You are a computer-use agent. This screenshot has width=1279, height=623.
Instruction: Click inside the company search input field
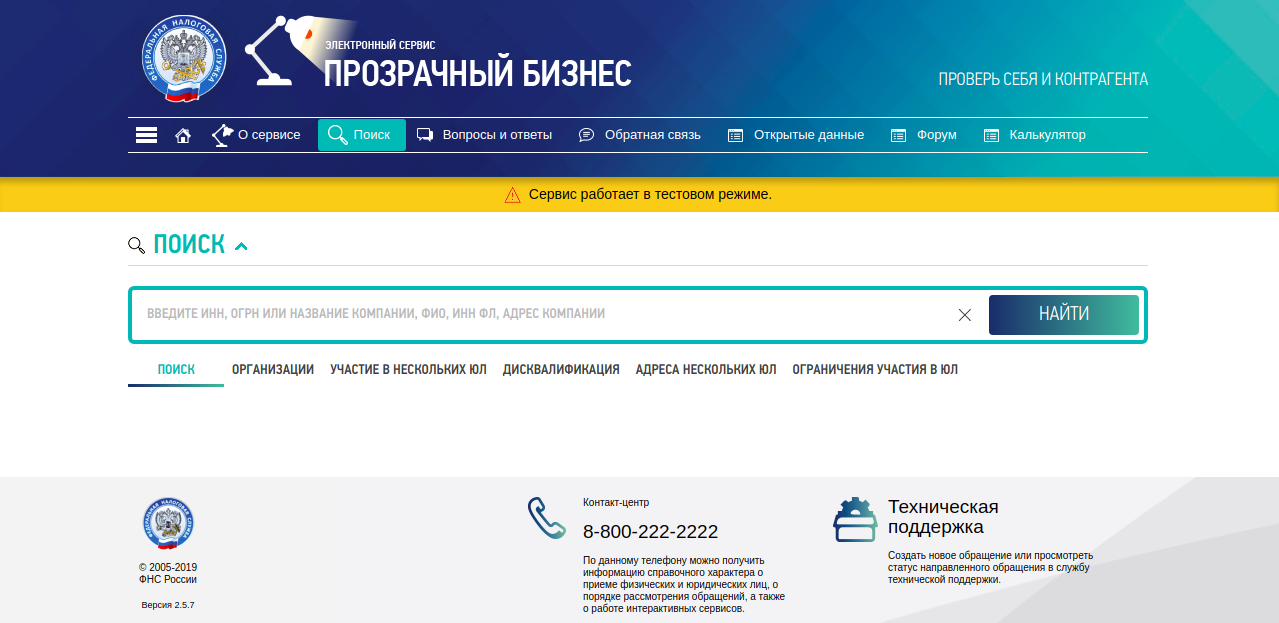500,313
